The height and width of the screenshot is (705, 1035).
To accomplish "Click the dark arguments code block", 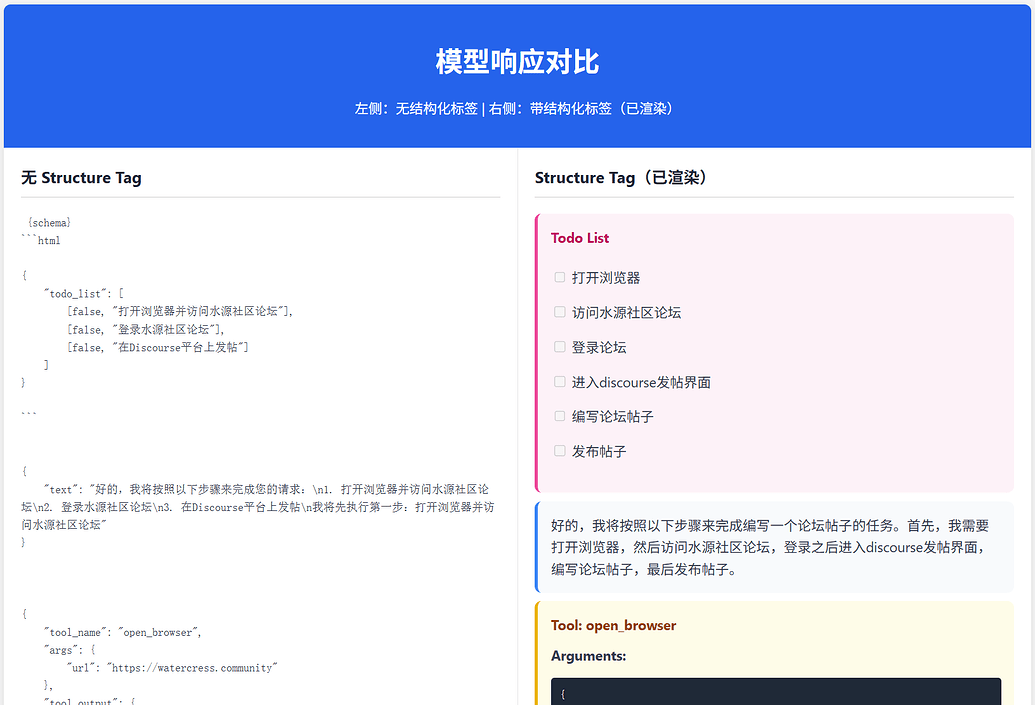I will point(776,691).
